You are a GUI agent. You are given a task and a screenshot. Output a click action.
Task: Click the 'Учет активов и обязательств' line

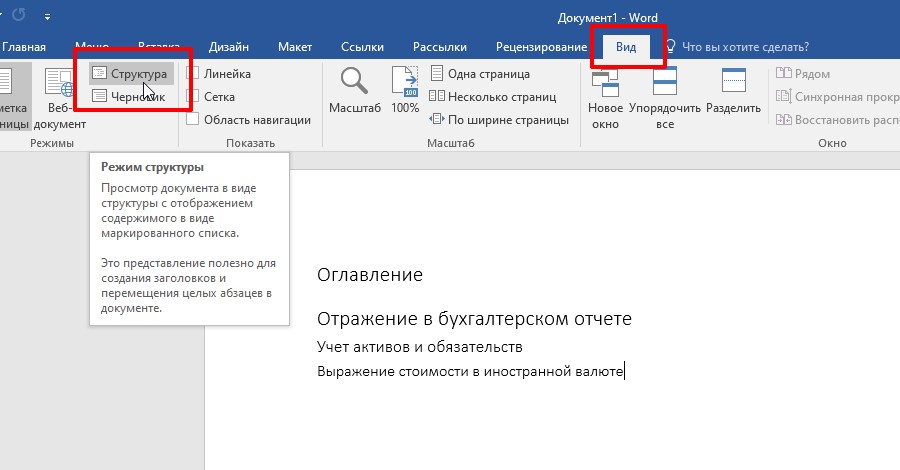point(420,347)
